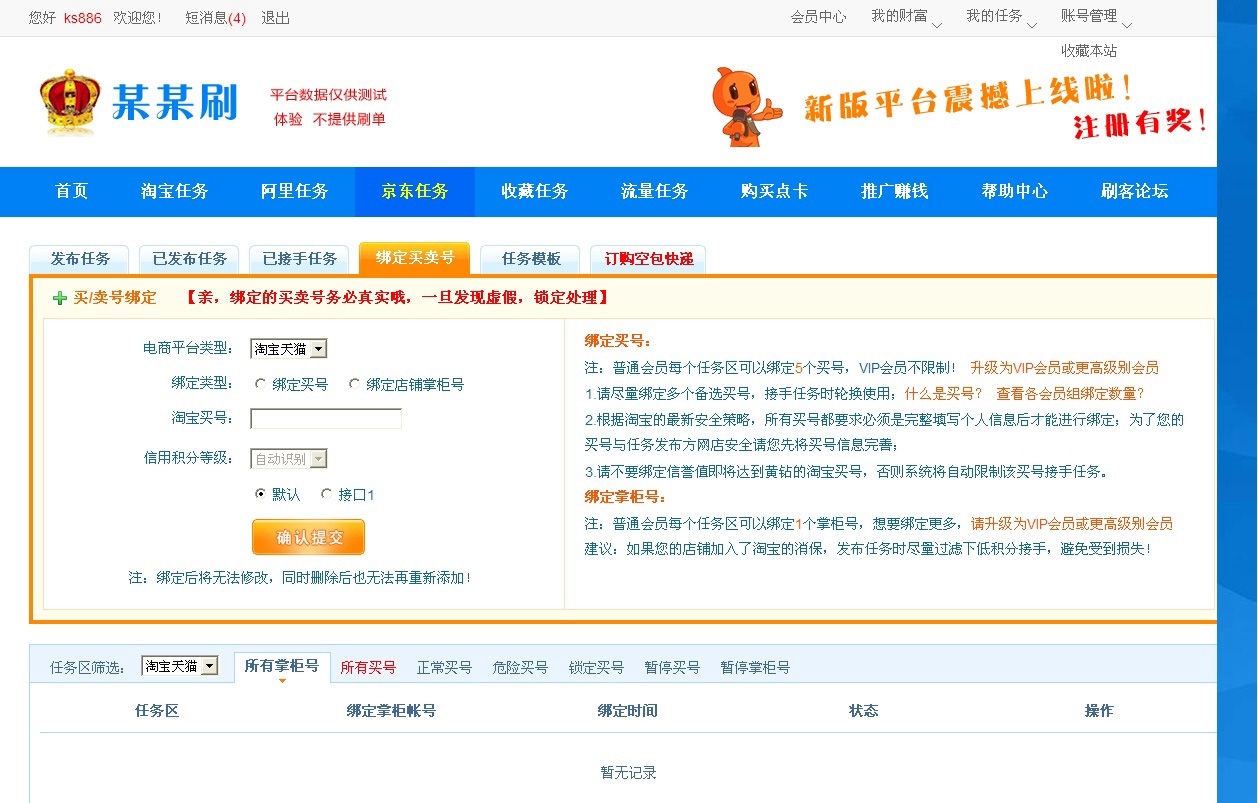Open the 电商平台类型 dropdown
This screenshot has height=803, width=1258.
point(288,349)
